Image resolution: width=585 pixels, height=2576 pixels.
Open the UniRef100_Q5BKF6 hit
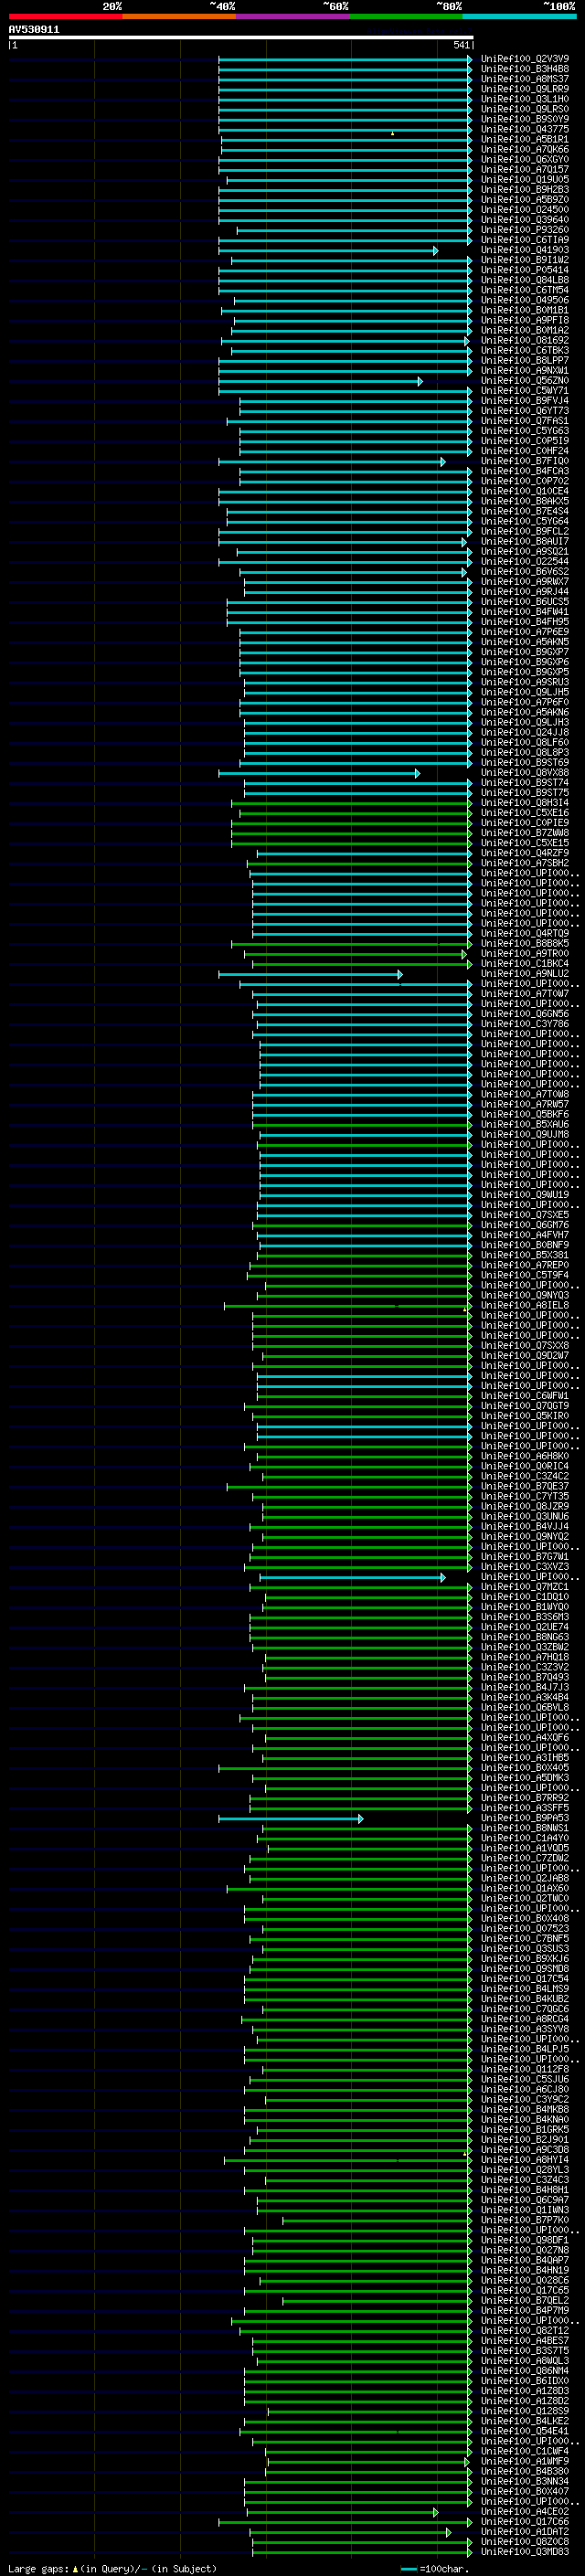(525, 1115)
